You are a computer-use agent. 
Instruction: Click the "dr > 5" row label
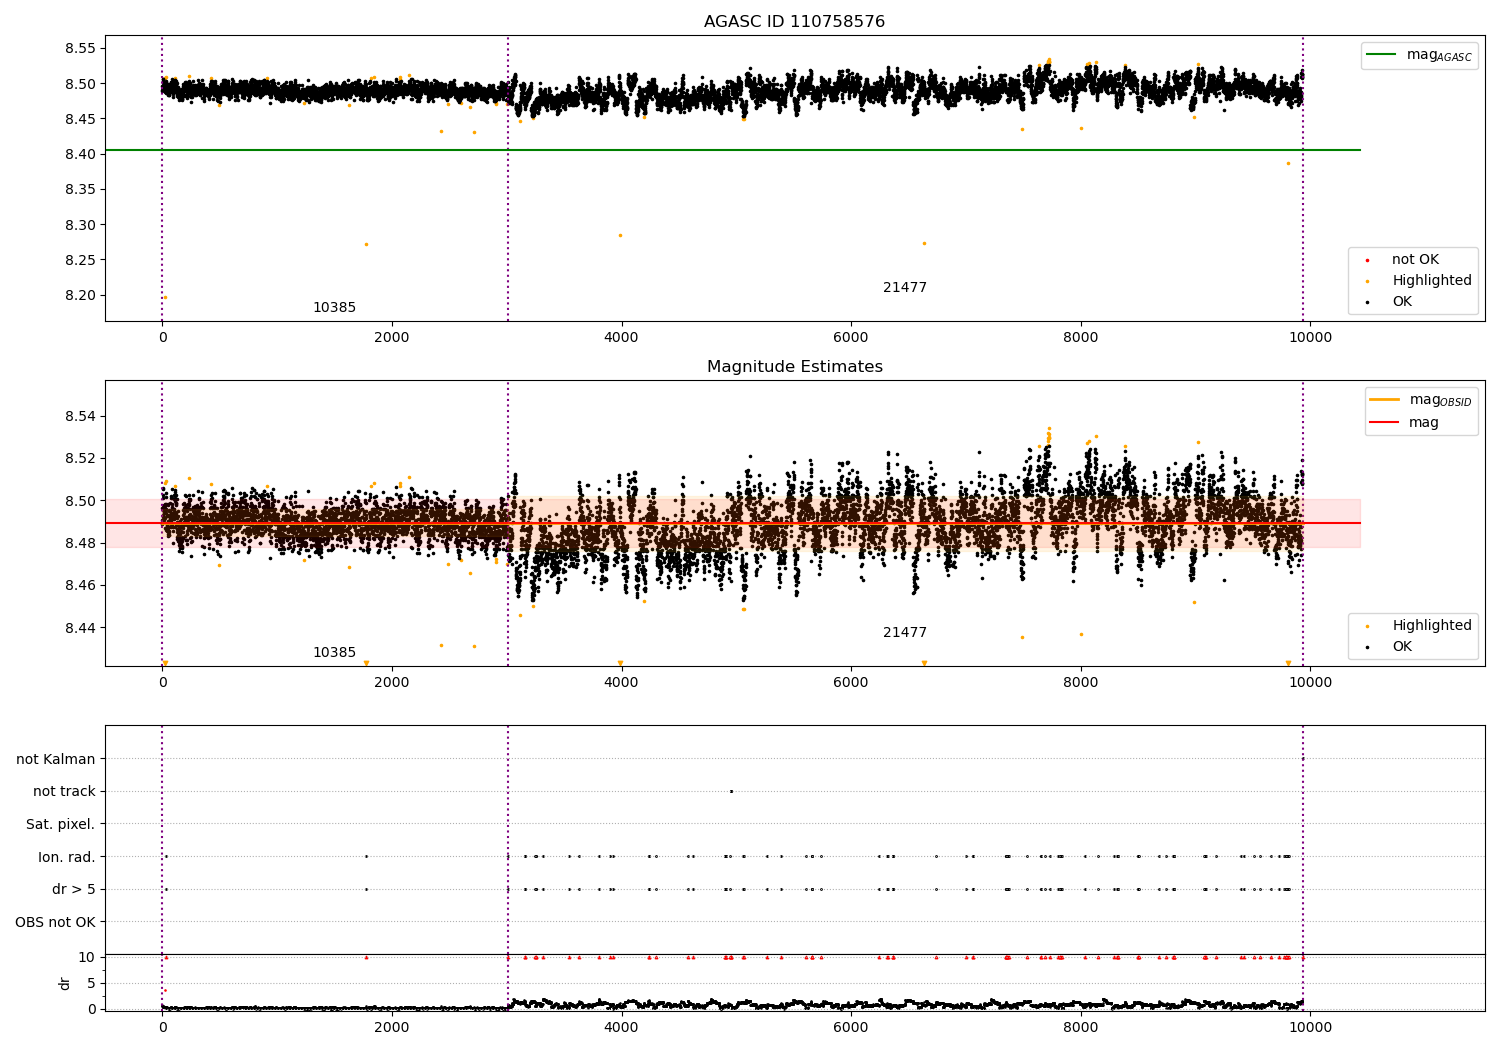(x=74, y=890)
